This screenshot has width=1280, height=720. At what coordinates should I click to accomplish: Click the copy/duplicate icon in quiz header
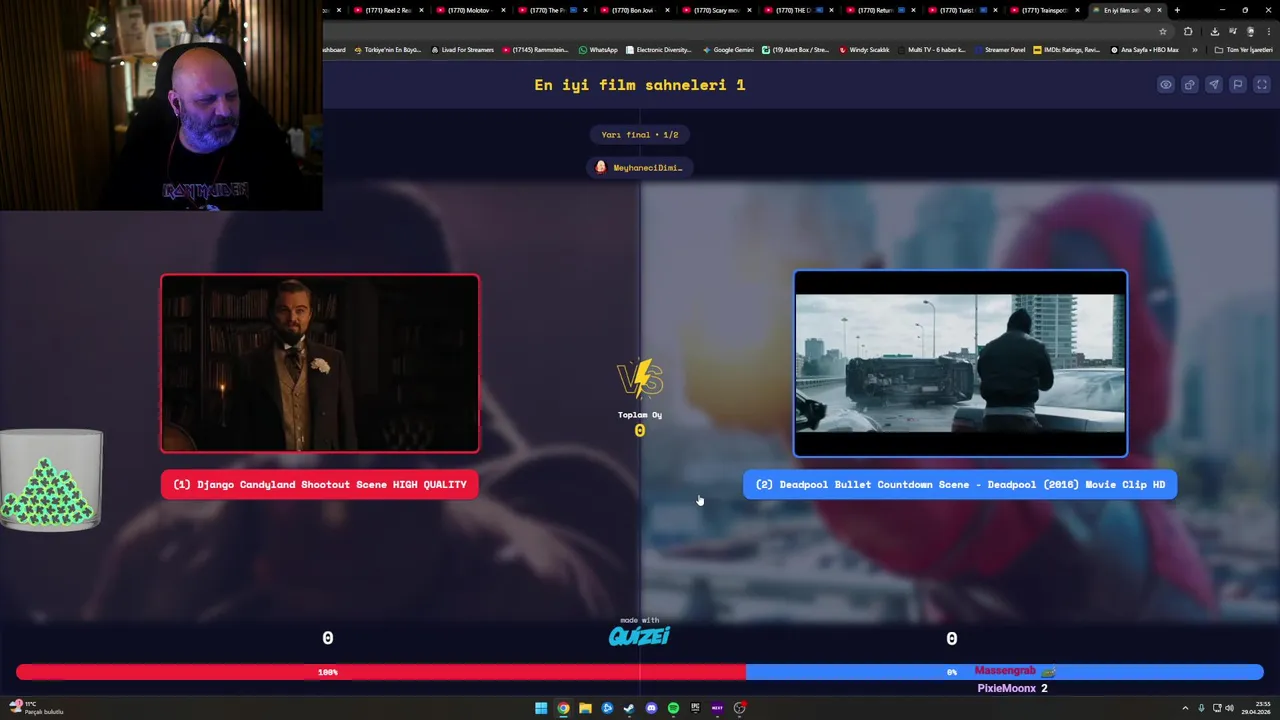[1190, 85]
